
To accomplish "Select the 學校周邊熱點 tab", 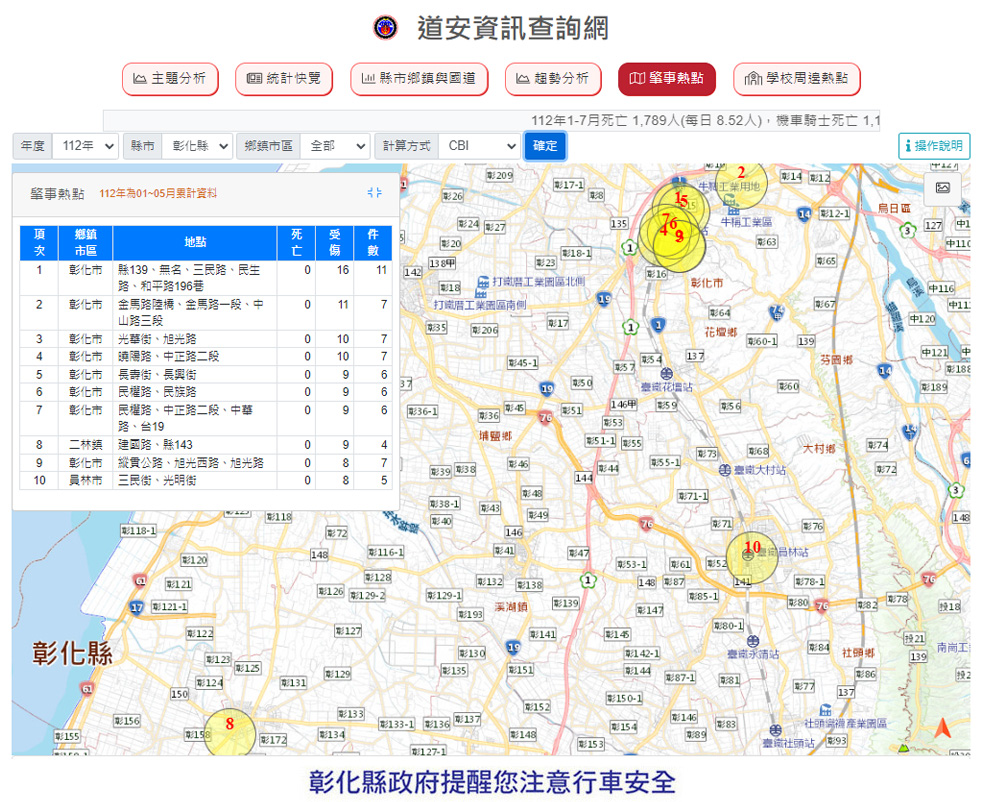I will tap(796, 79).
